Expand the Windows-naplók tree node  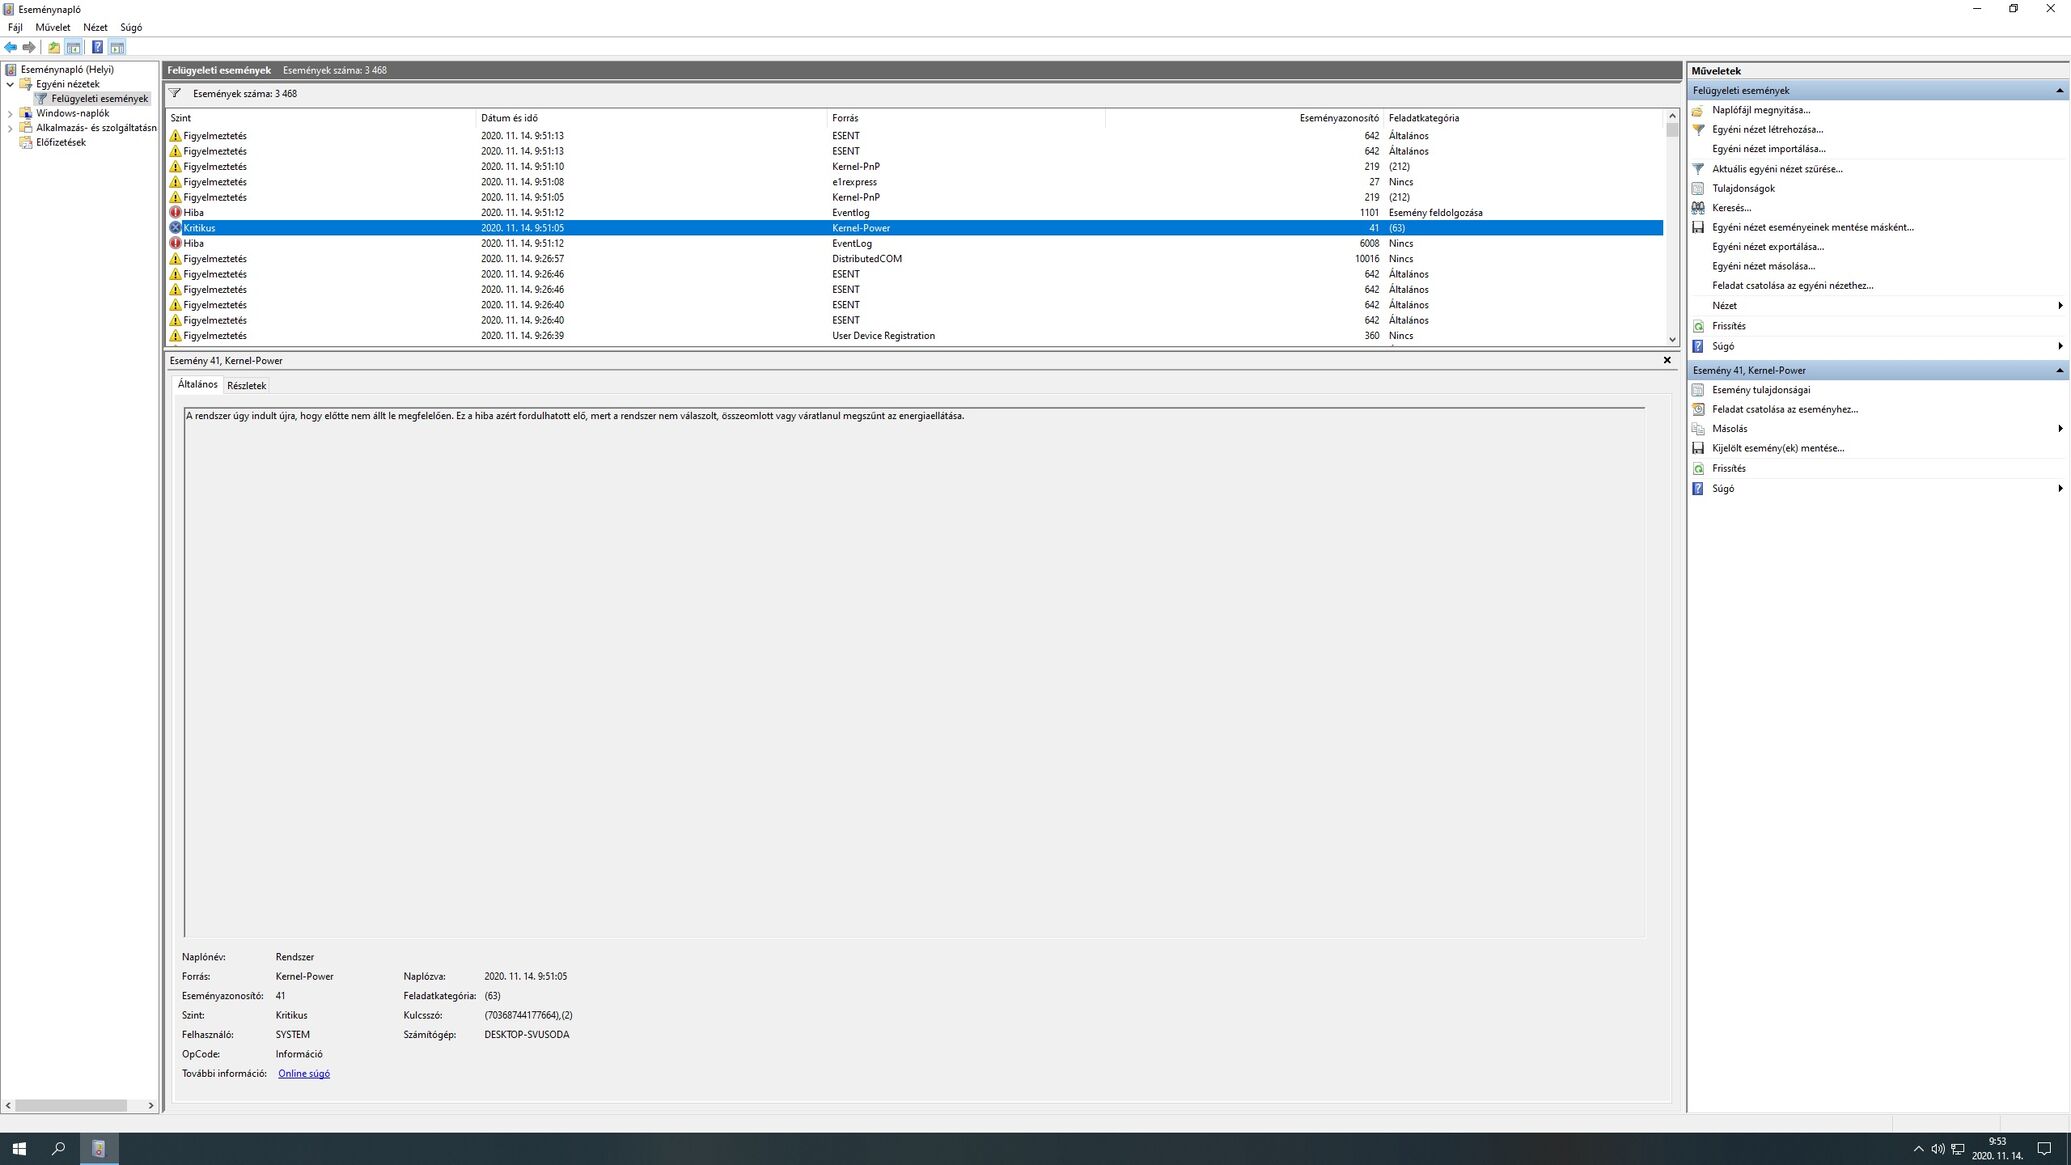point(10,113)
